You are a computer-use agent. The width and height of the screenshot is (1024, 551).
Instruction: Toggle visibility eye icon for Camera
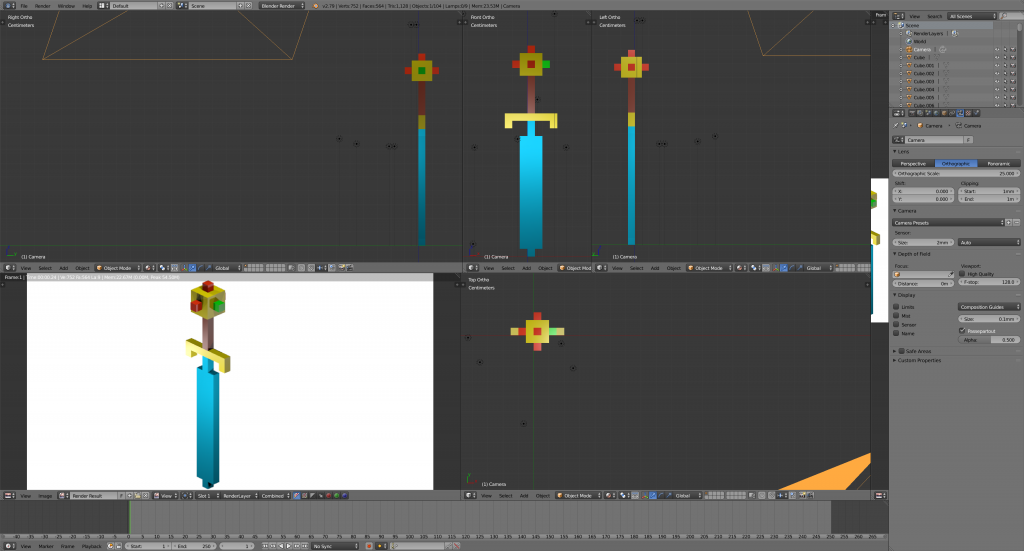tap(997, 49)
